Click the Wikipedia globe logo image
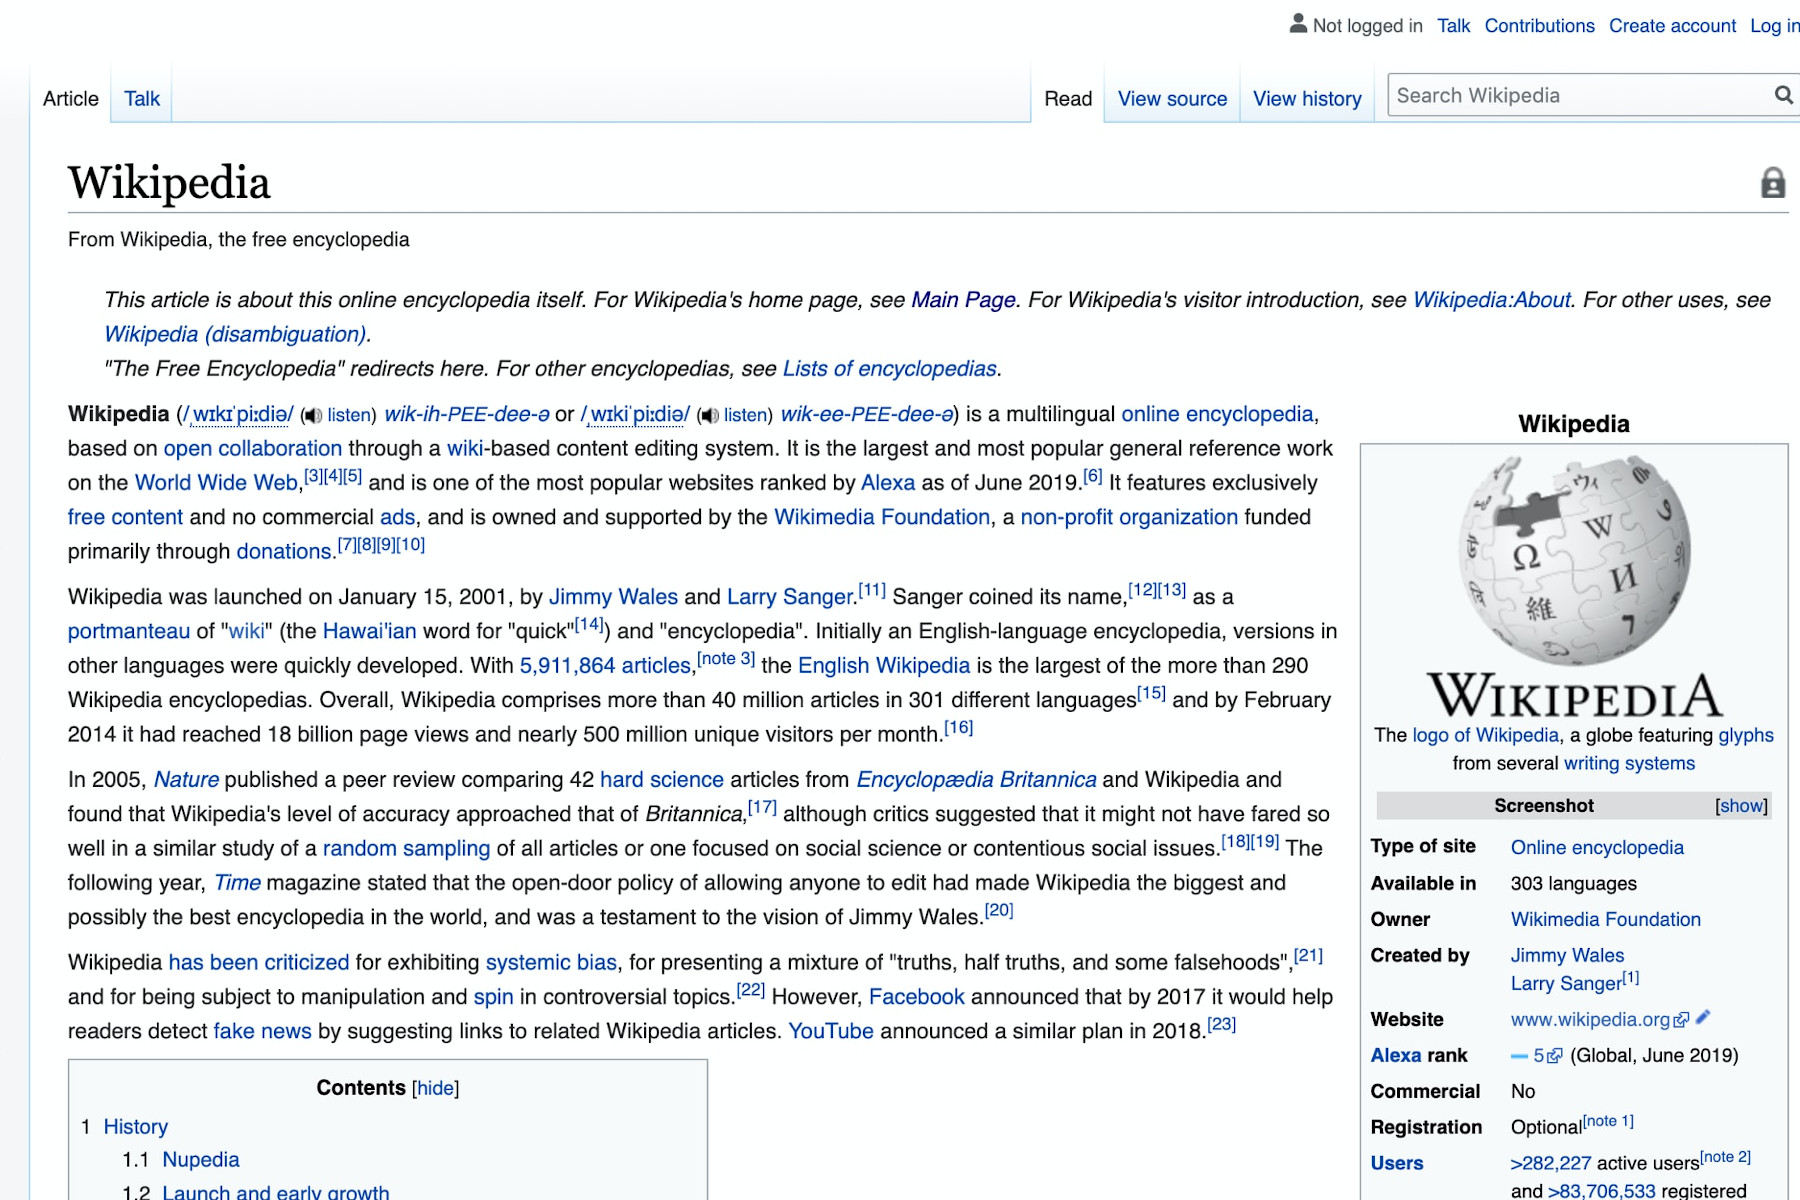The width and height of the screenshot is (1800, 1200). coord(1574,587)
